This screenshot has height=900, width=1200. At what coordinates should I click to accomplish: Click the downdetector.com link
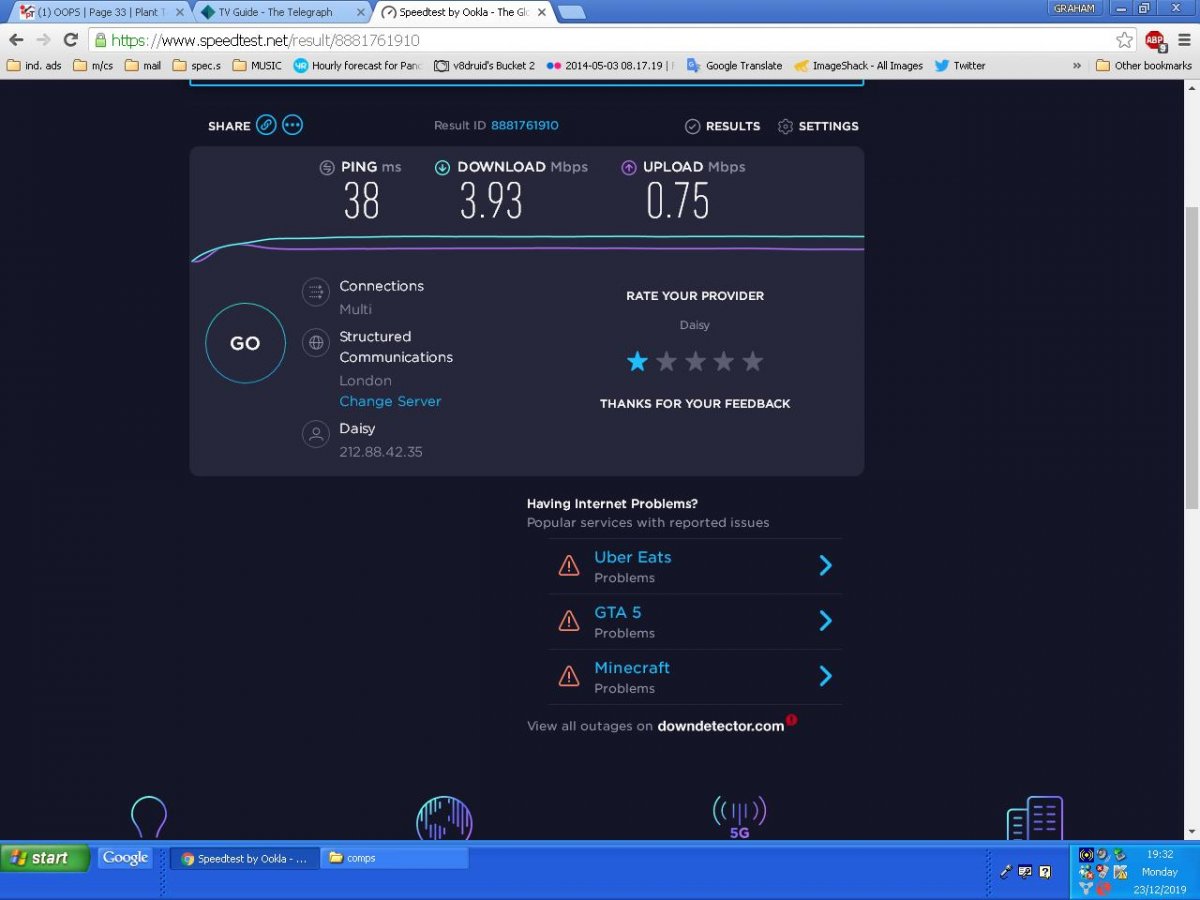pyautogui.click(x=721, y=726)
